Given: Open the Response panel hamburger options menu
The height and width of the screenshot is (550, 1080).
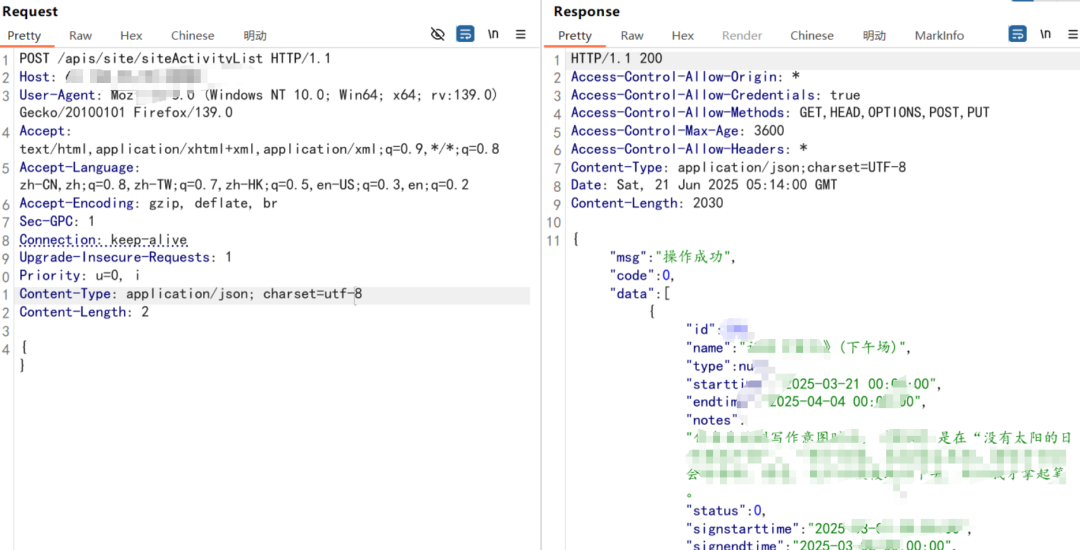Looking at the screenshot, I should (x=1072, y=34).
